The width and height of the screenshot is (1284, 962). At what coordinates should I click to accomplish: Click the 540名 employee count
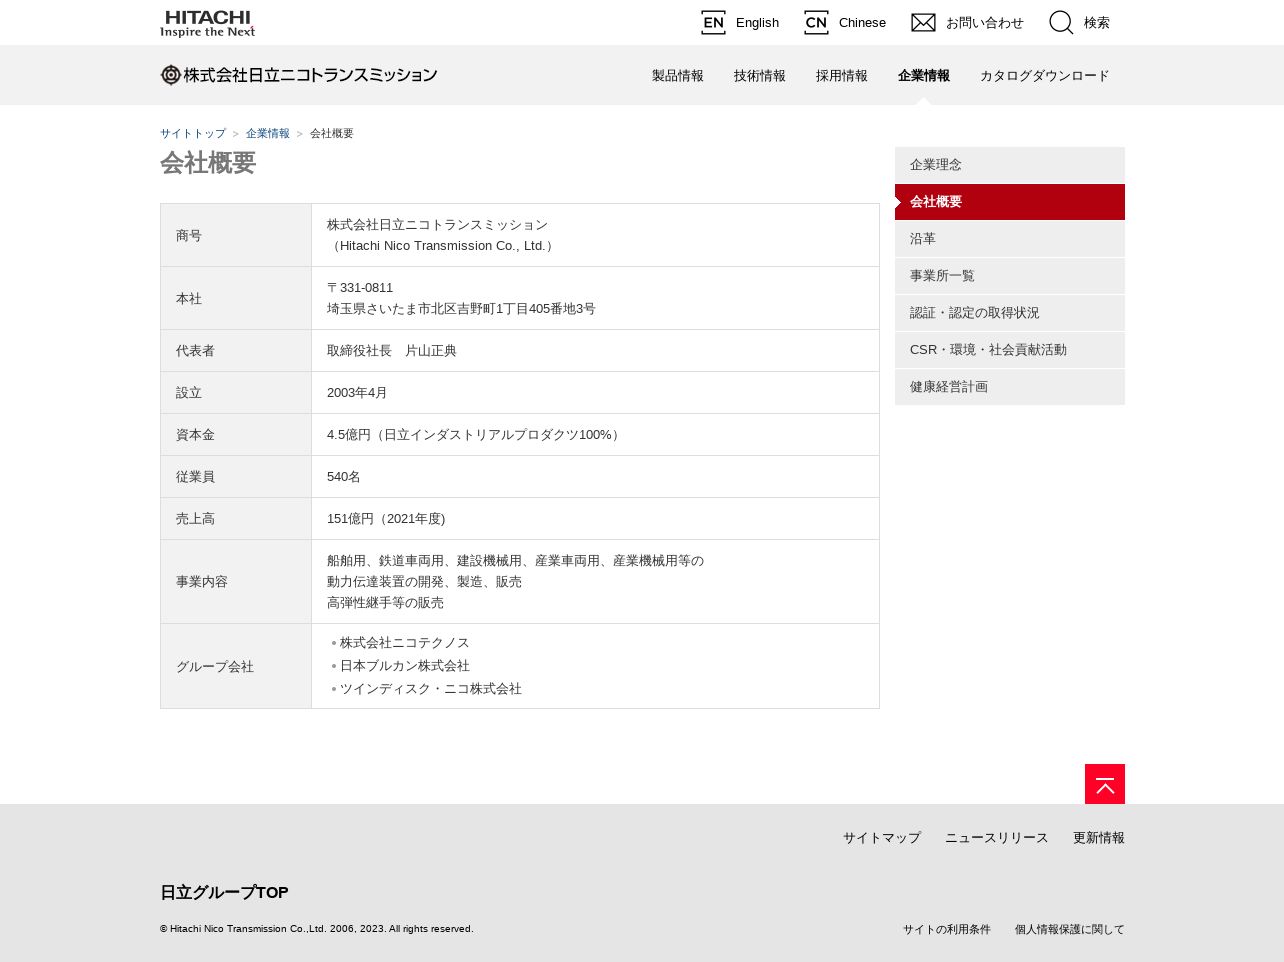pos(344,477)
